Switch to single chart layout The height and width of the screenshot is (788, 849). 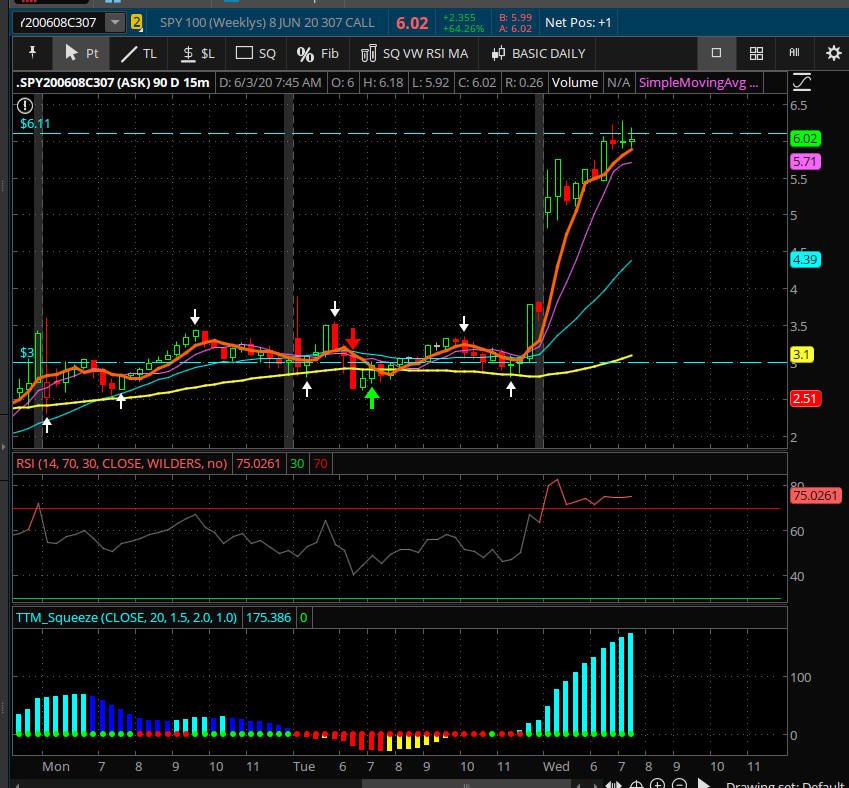click(x=716, y=53)
